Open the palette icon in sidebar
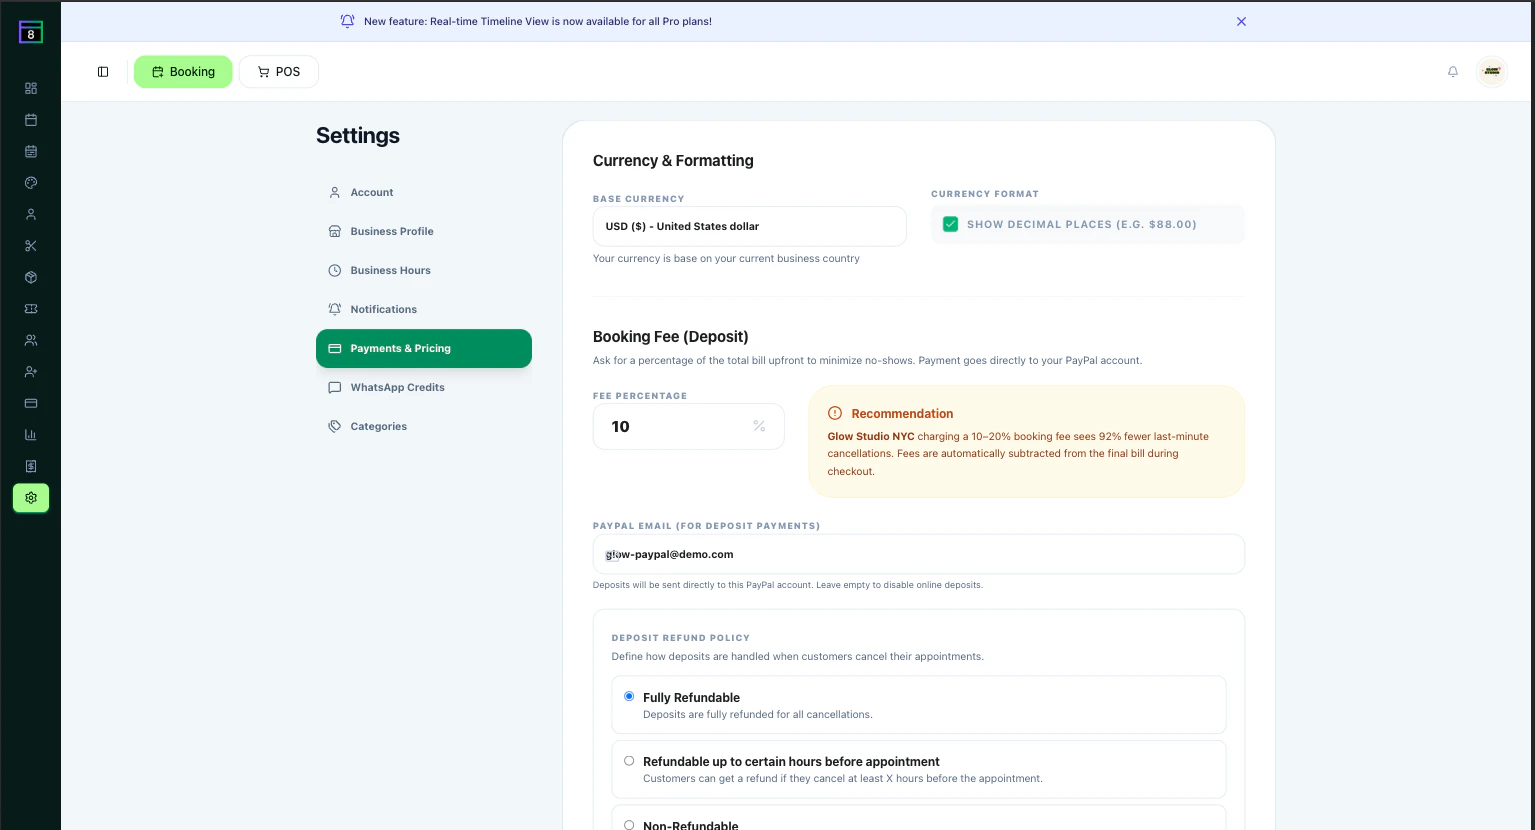Image resolution: width=1535 pixels, height=830 pixels. (x=31, y=183)
